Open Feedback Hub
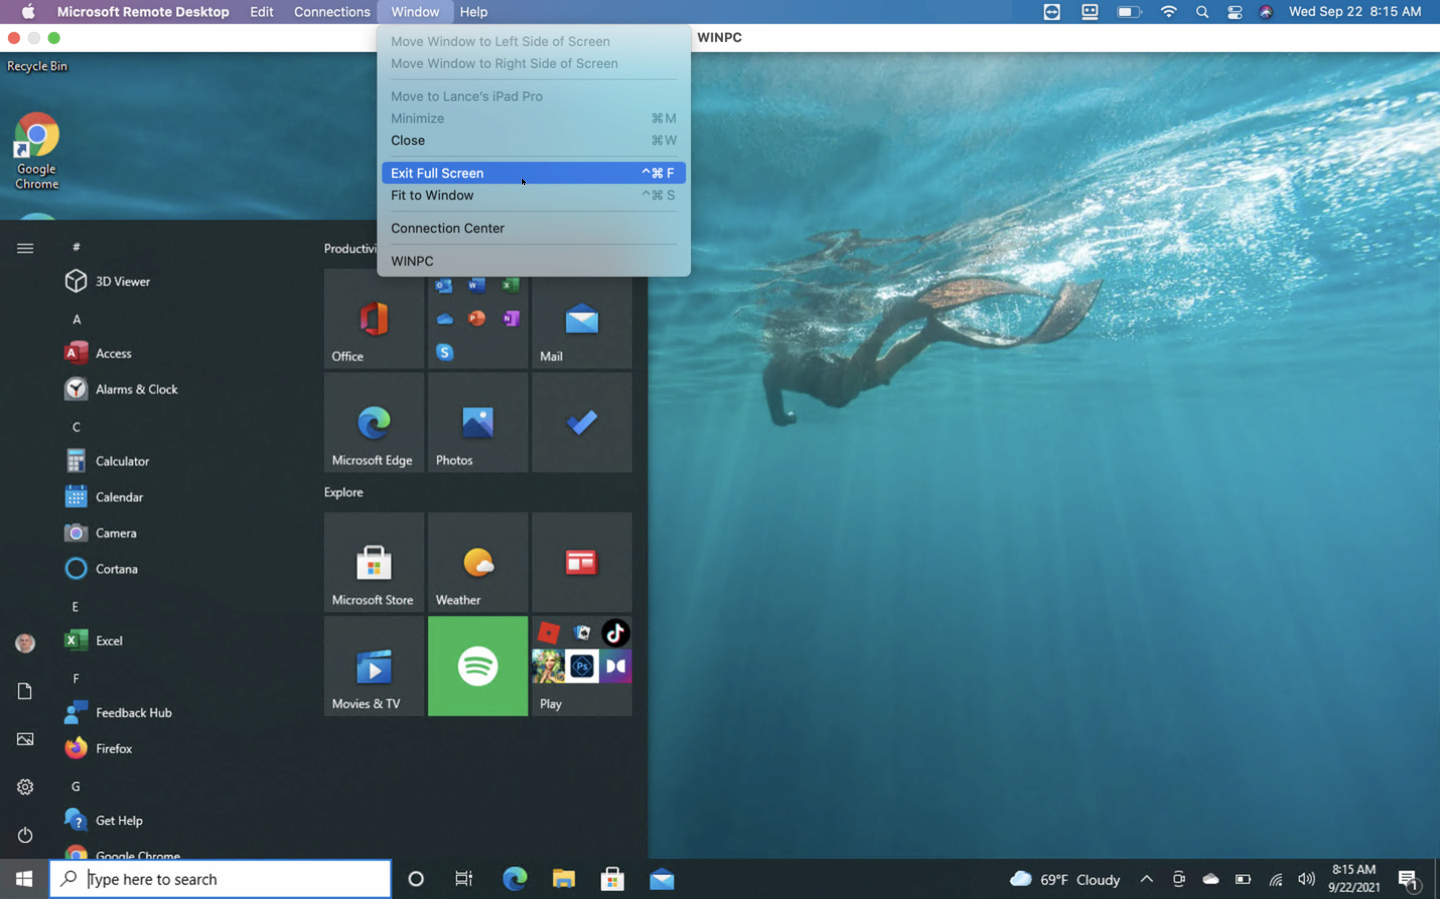 (x=118, y=713)
